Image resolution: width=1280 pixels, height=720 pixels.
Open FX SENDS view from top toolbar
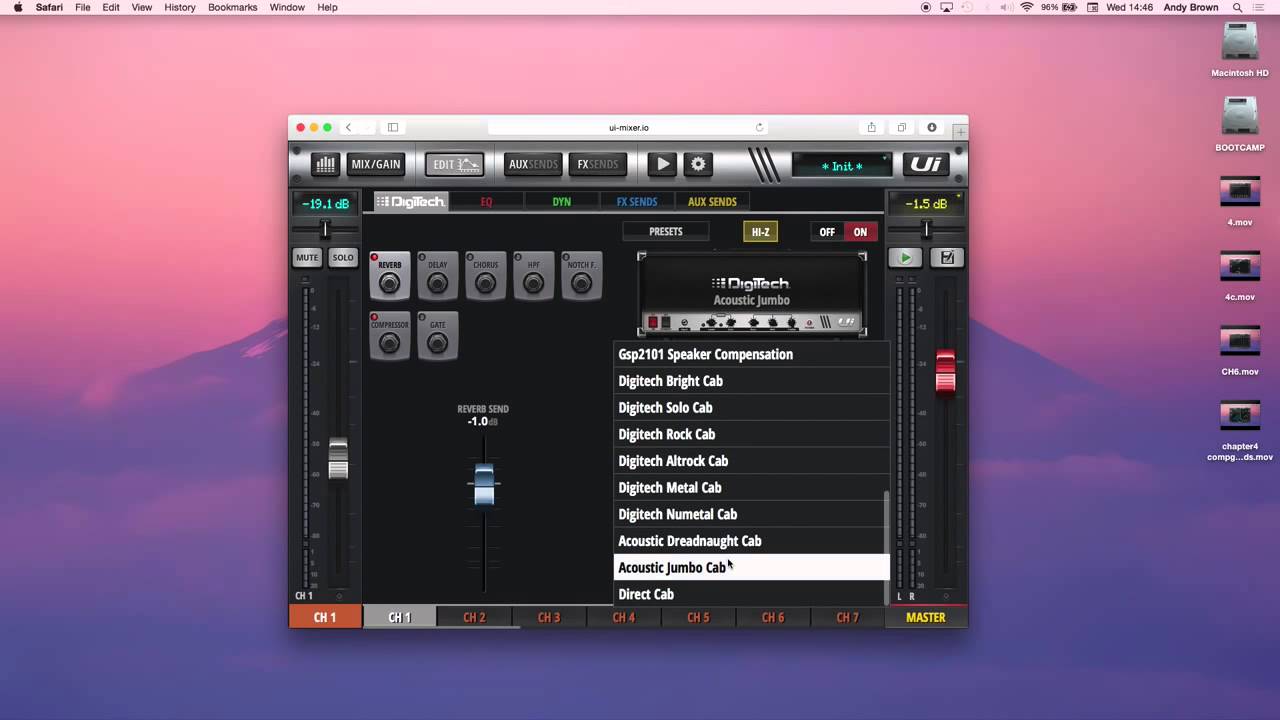tap(597, 164)
